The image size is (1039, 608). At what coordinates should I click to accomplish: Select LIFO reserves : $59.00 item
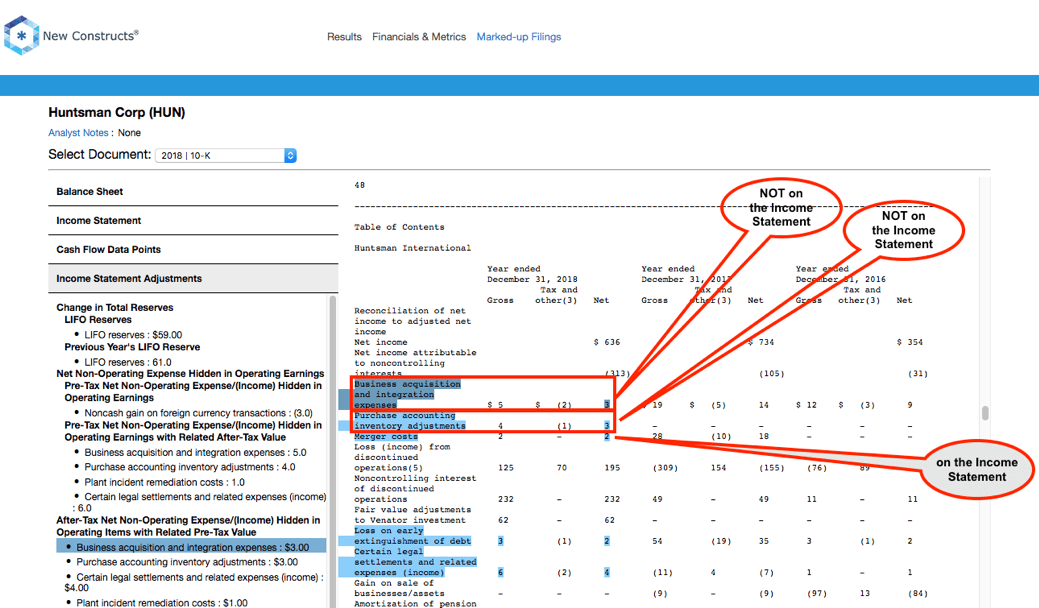click(133, 335)
